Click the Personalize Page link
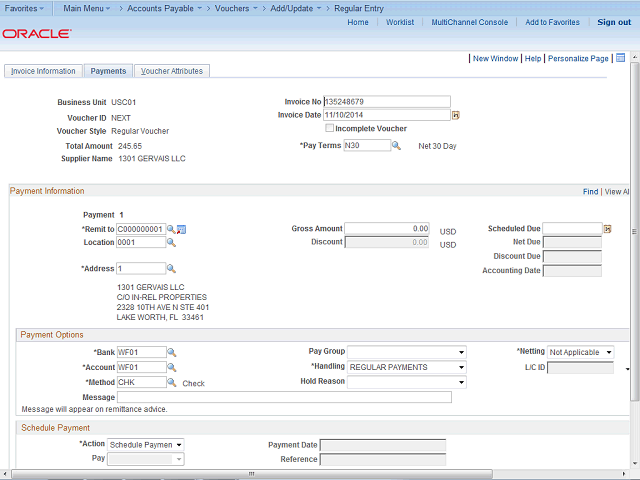Image resolution: width=640 pixels, height=480 pixels. (578, 59)
